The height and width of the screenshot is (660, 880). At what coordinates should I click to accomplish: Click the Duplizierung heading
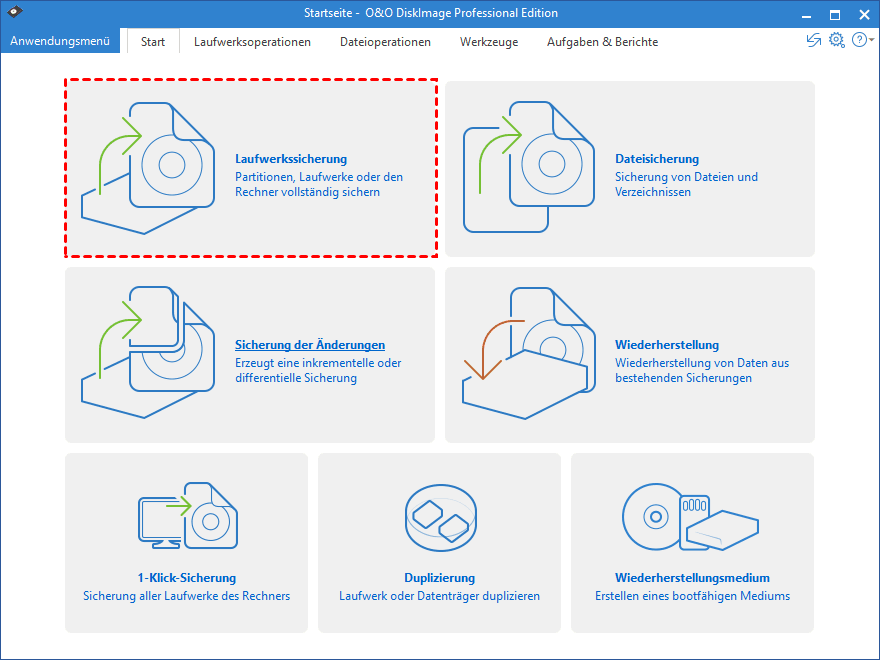439,578
